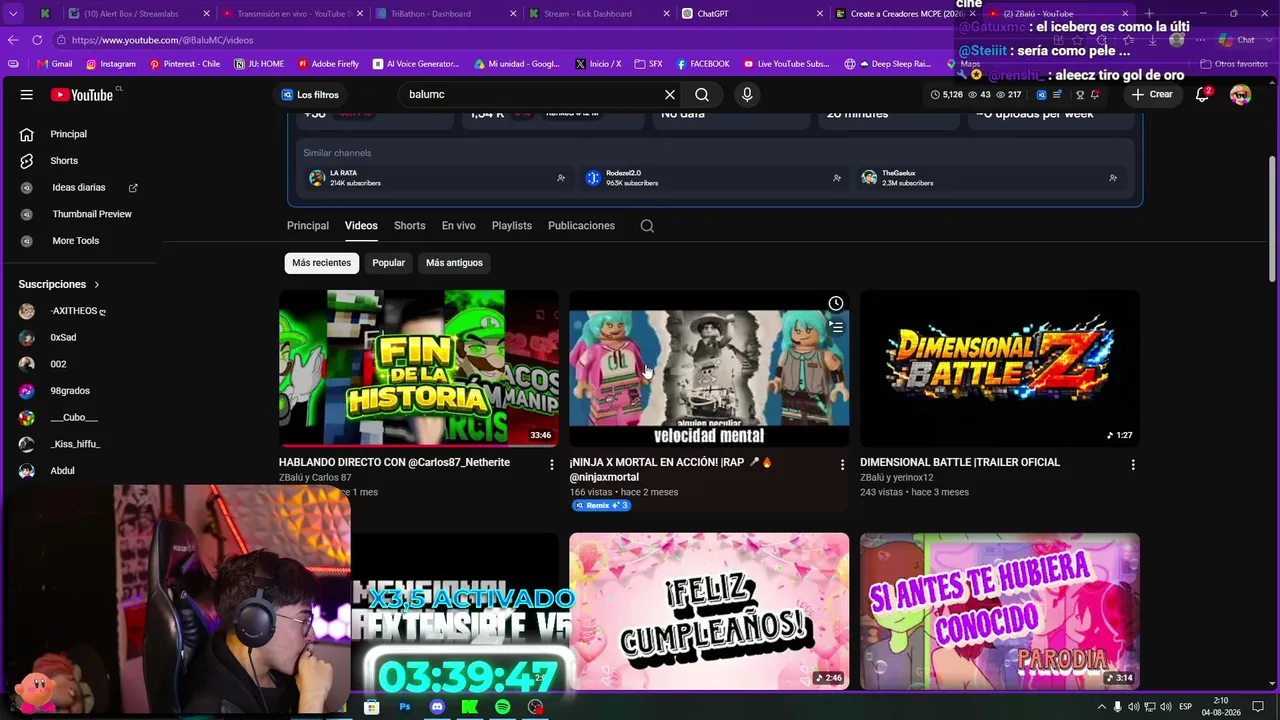Open the SI ANTES TE HUBIERA CONOCIDO thumbnail
This screenshot has height=720, width=1280.
click(1000, 611)
